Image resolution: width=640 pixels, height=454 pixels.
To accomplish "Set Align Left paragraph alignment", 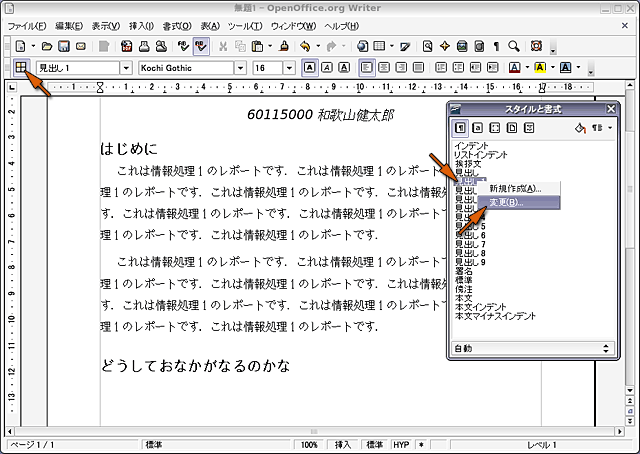I will pos(367,67).
